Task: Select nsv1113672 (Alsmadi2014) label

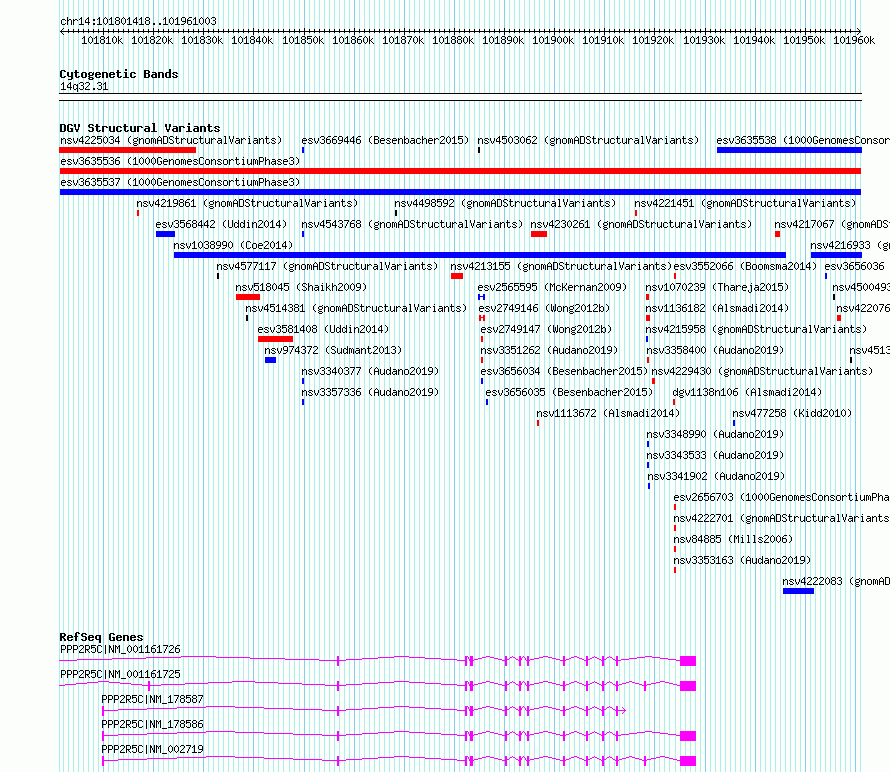Action: [x=608, y=413]
